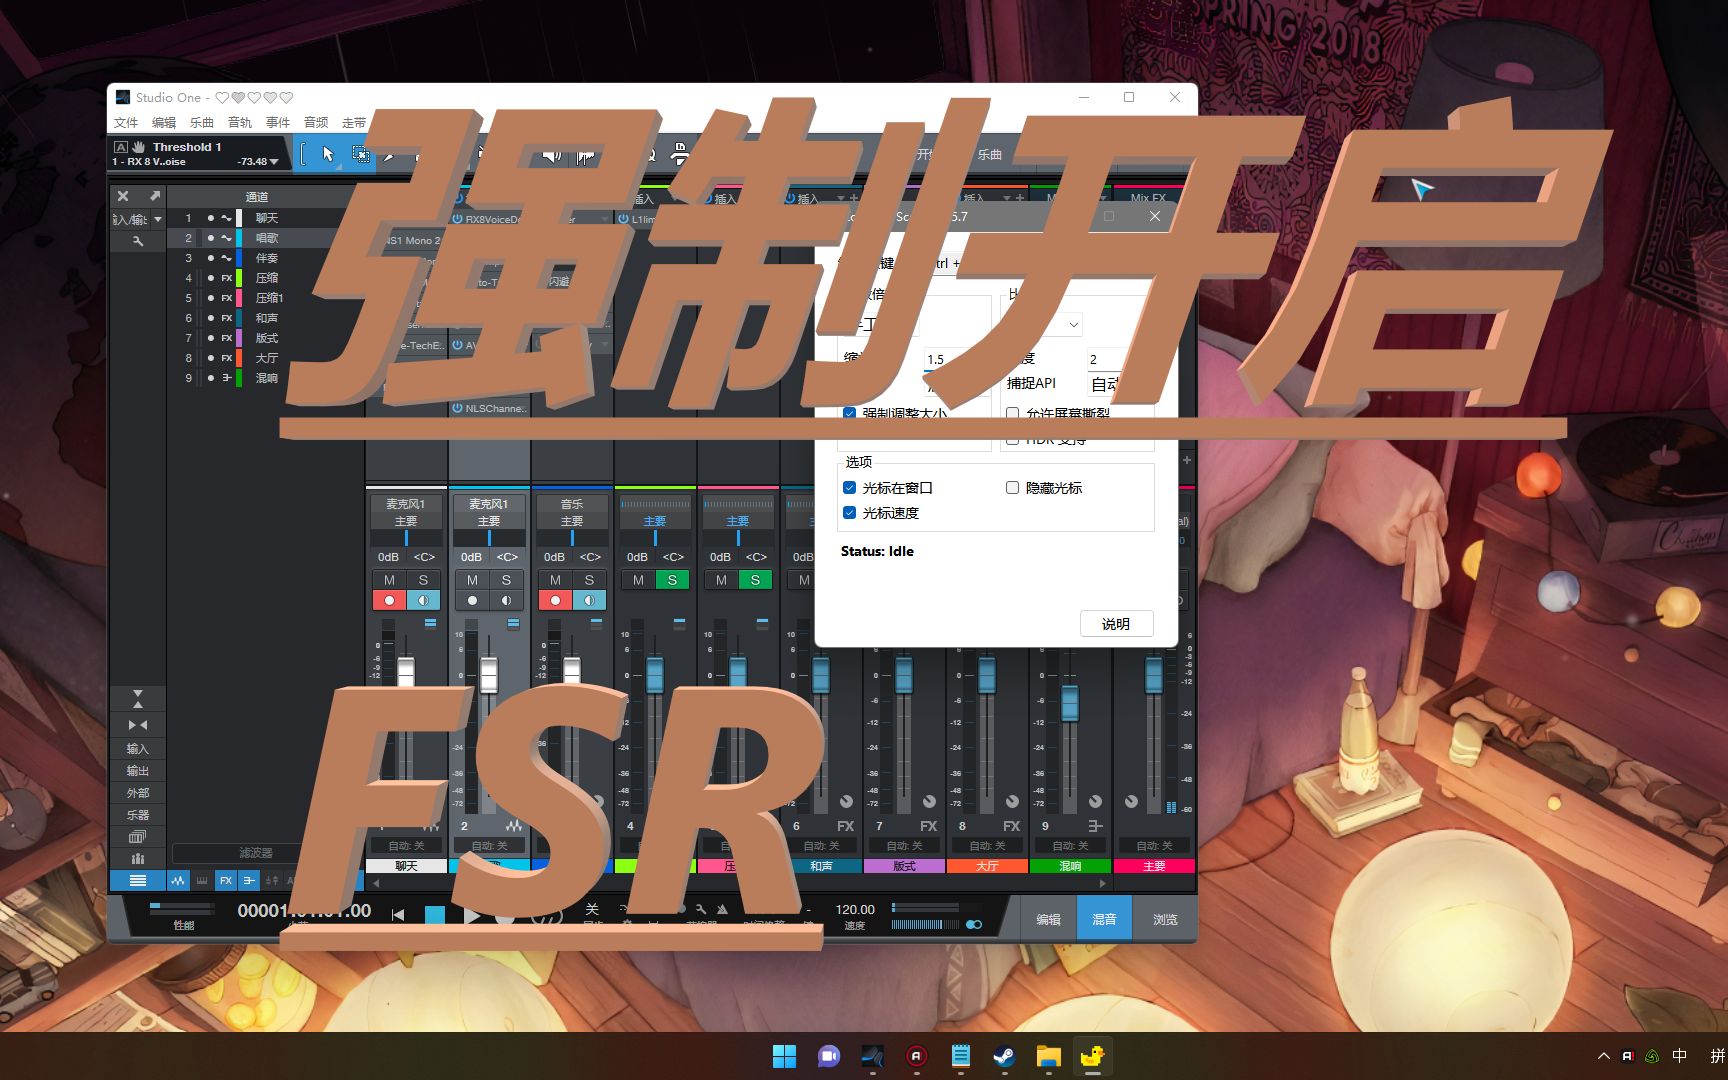This screenshot has width=1728, height=1080.
Task: Click the volume fader of the first 麦克风1 channel
Action: (x=406, y=673)
